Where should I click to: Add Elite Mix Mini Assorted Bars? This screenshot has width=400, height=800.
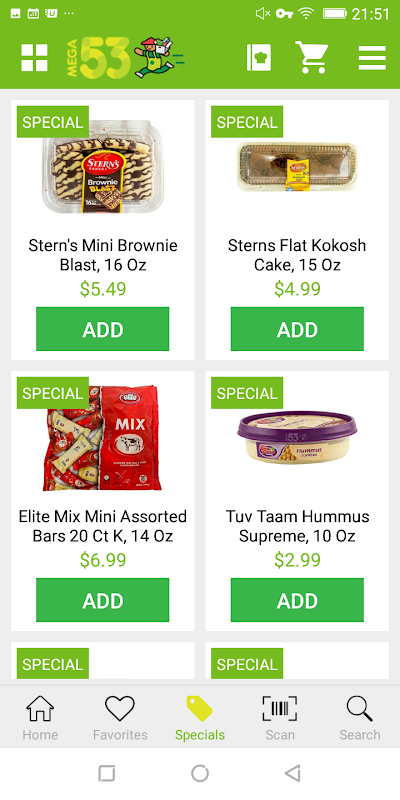click(103, 600)
